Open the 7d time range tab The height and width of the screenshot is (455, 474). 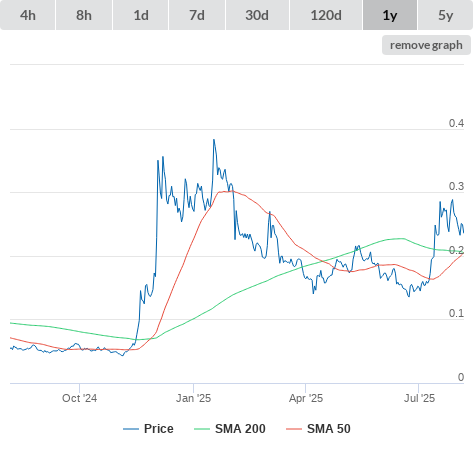click(x=197, y=15)
